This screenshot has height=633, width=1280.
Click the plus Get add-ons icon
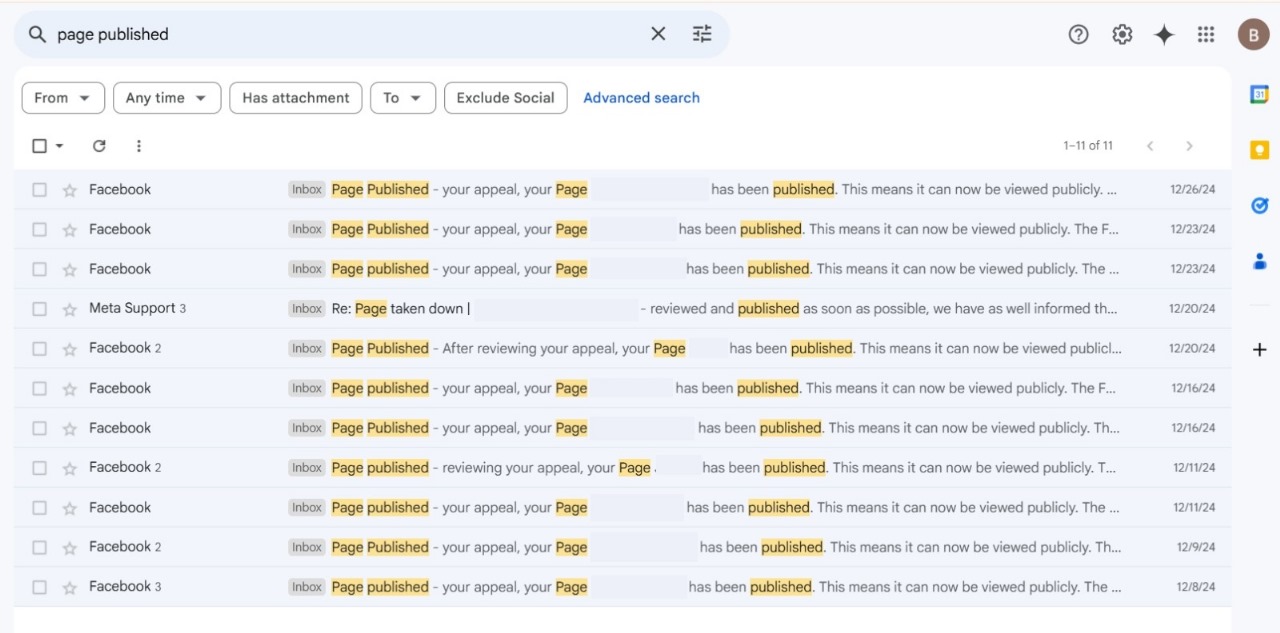tap(1260, 350)
